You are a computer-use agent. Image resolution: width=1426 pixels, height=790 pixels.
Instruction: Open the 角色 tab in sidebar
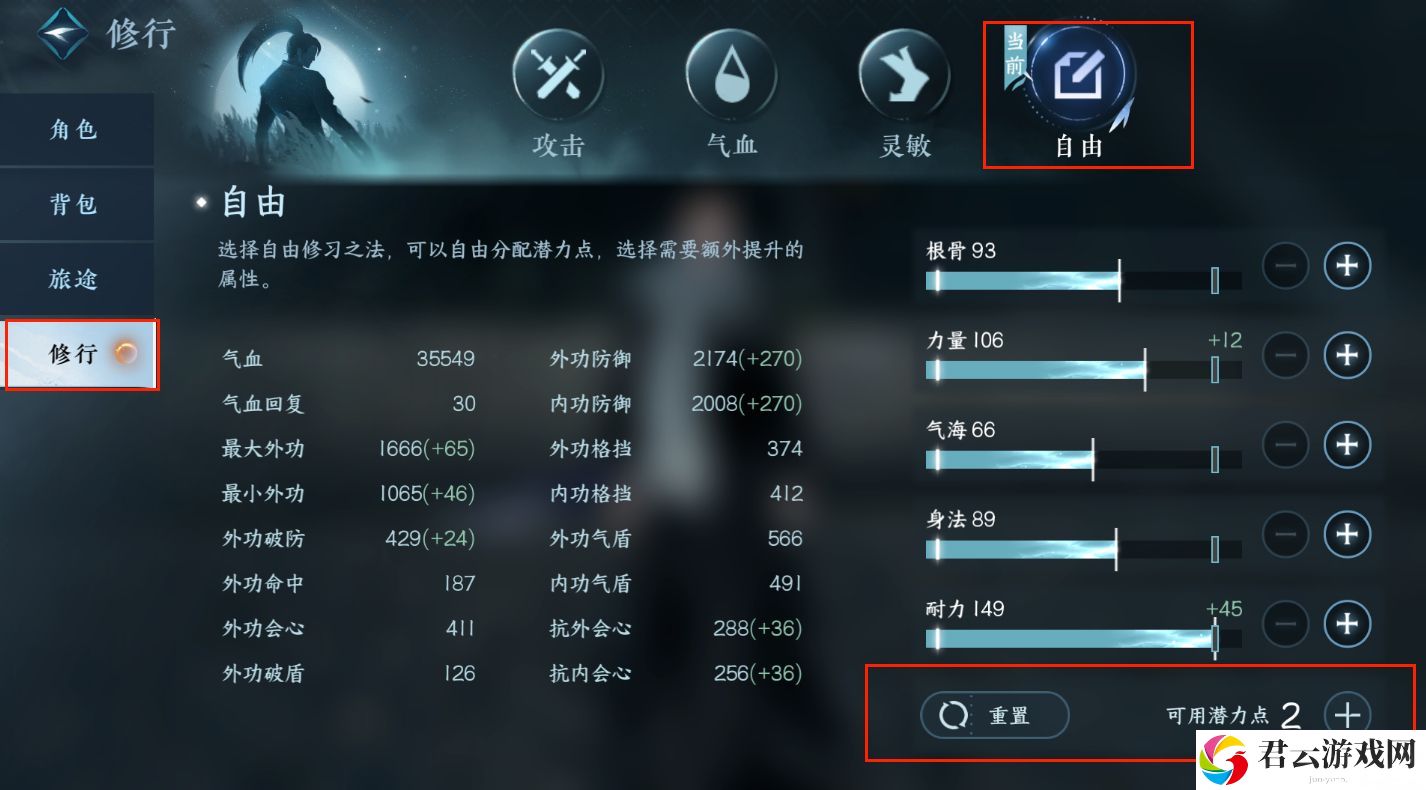click(x=77, y=130)
